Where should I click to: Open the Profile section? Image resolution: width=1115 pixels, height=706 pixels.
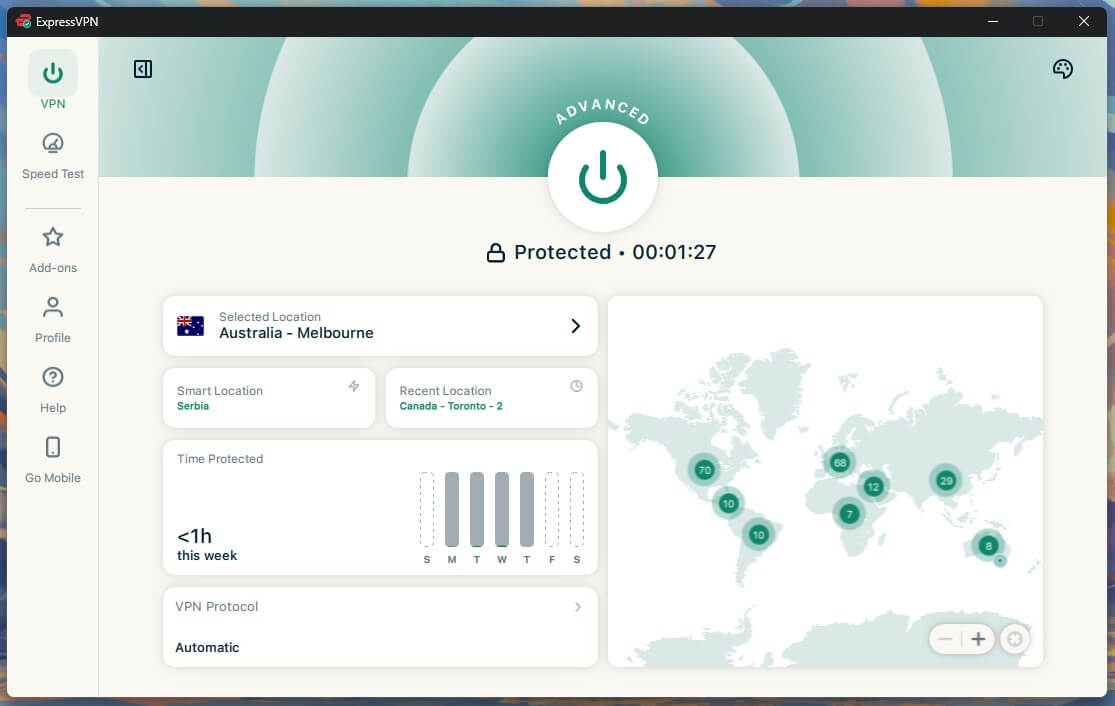[x=53, y=320]
